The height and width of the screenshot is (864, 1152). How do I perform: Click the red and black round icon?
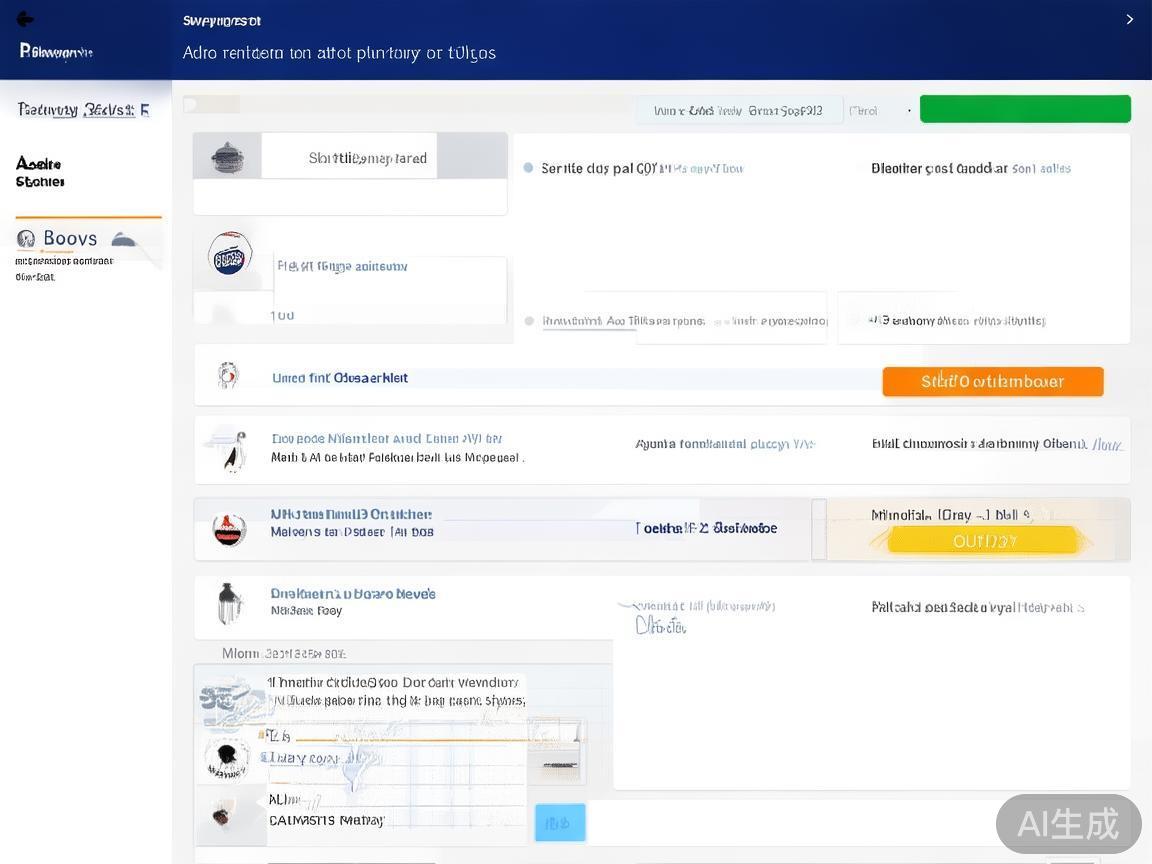click(229, 529)
